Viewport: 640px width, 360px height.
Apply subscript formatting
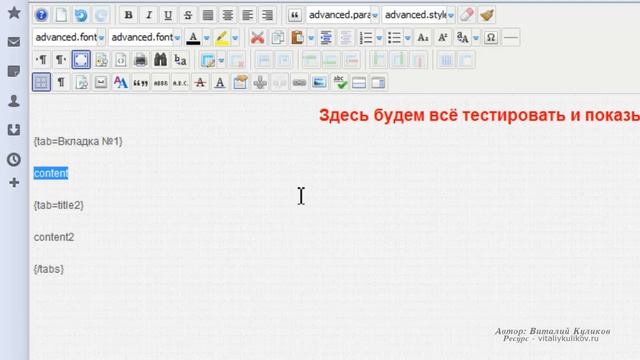point(422,38)
